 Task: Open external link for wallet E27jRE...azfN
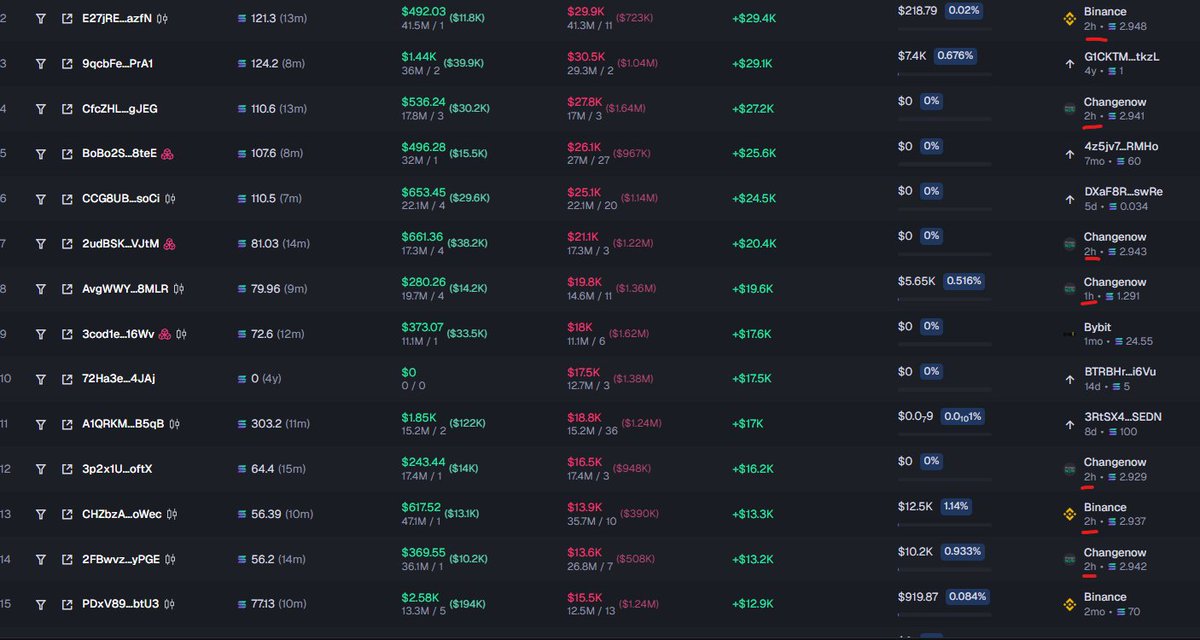pyautogui.click(x=67, y=18)
